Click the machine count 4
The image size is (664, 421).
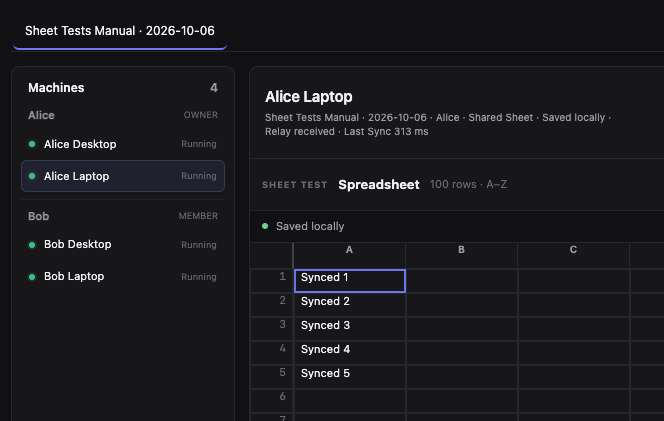214,88
